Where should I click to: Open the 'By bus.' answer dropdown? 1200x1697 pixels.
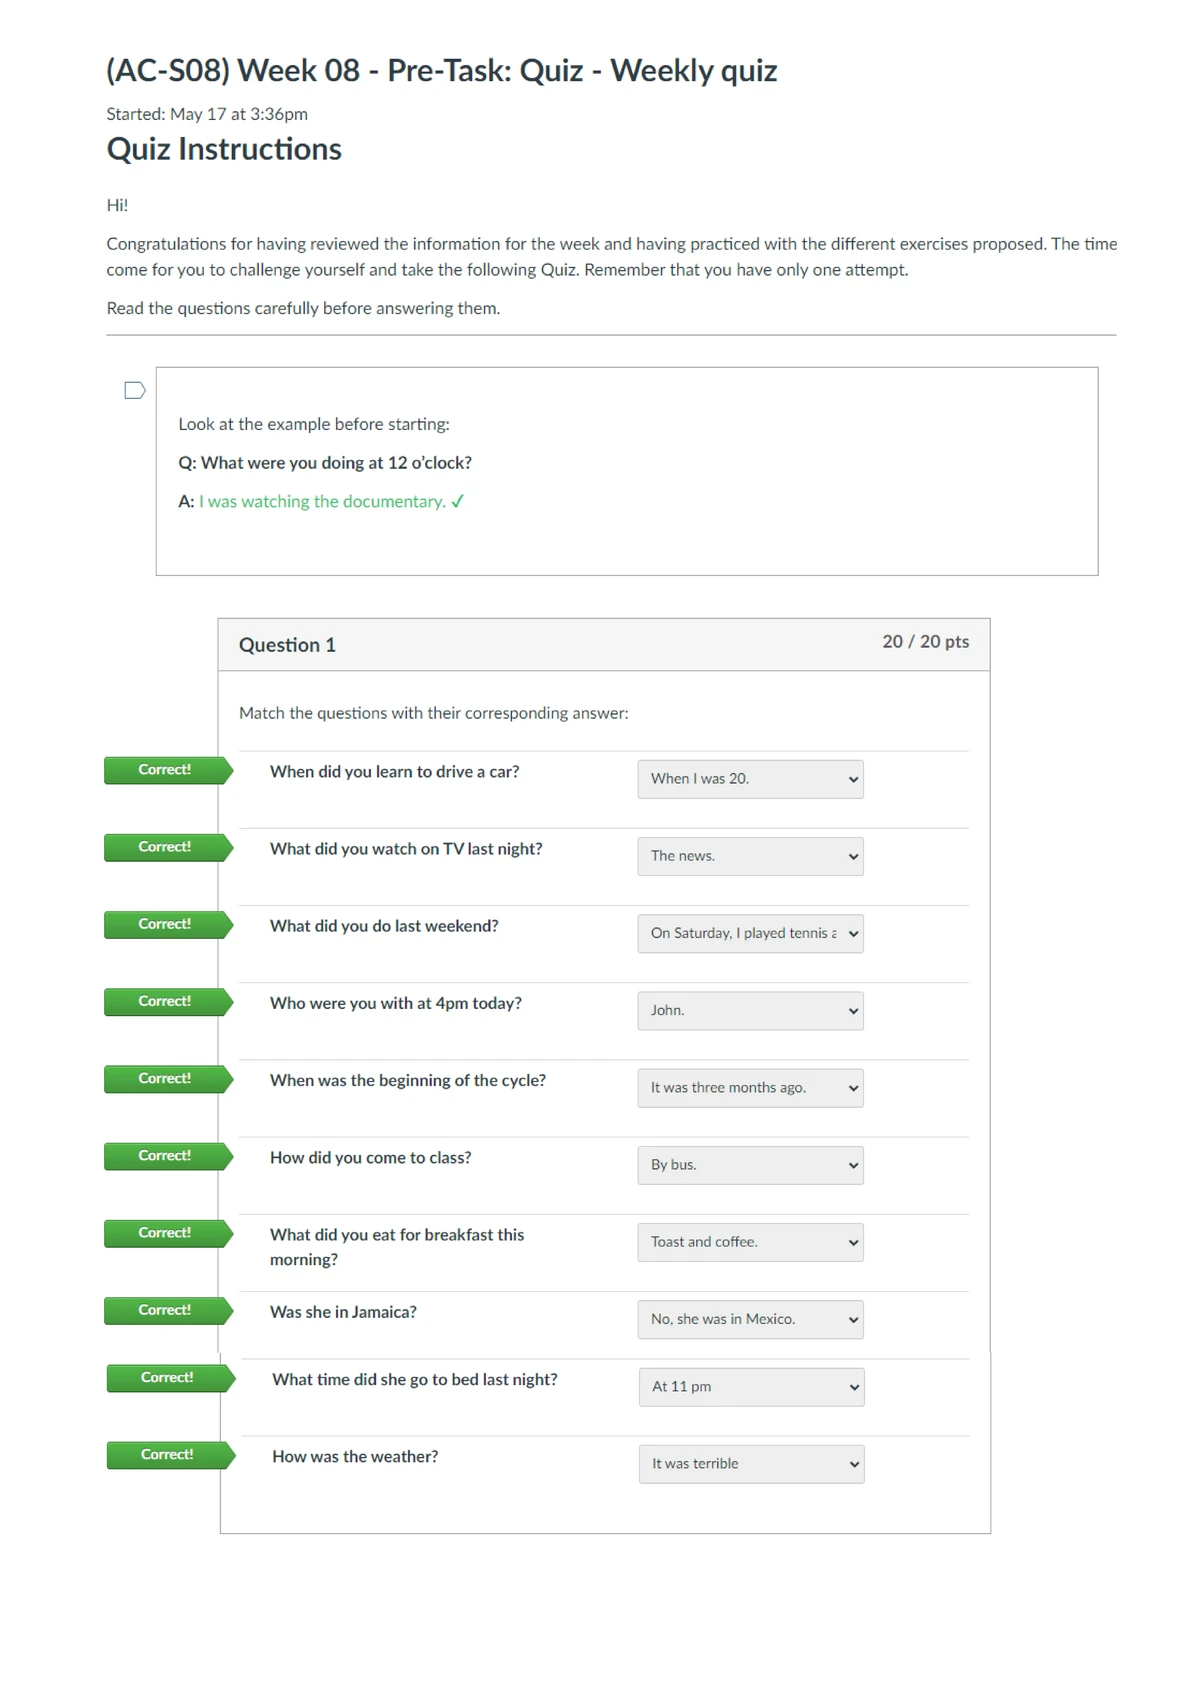pyautogui.click(x=750, y=1165)
